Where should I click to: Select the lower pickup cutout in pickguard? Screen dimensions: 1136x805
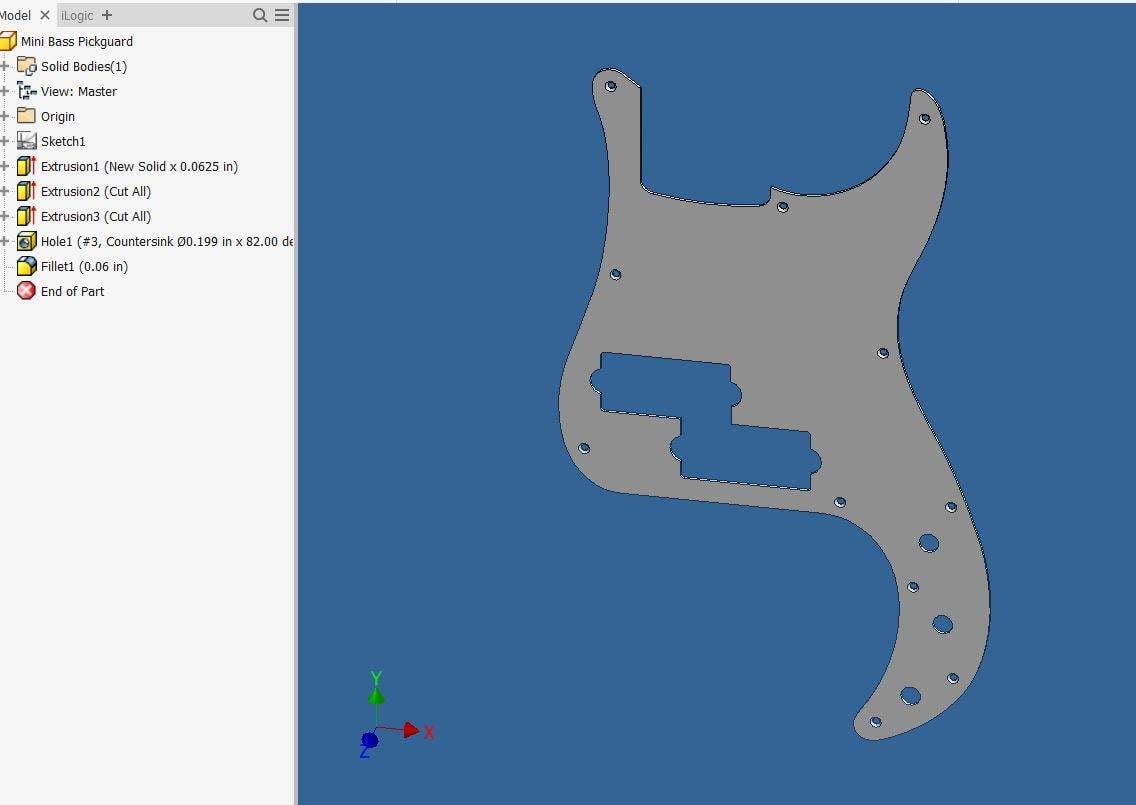click(x=746, y=452)
